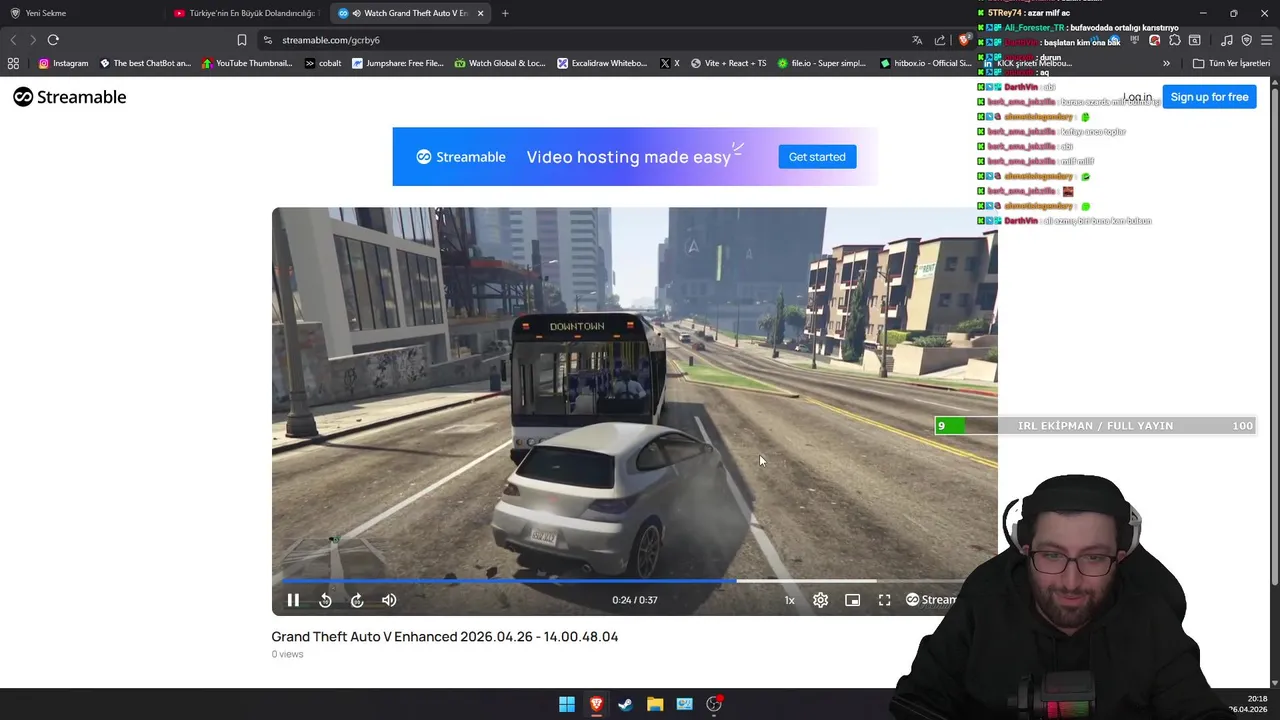Open a new browser tab
Image resolution: width=1280 pixels, height=720 pixels.
pos(505,13)
